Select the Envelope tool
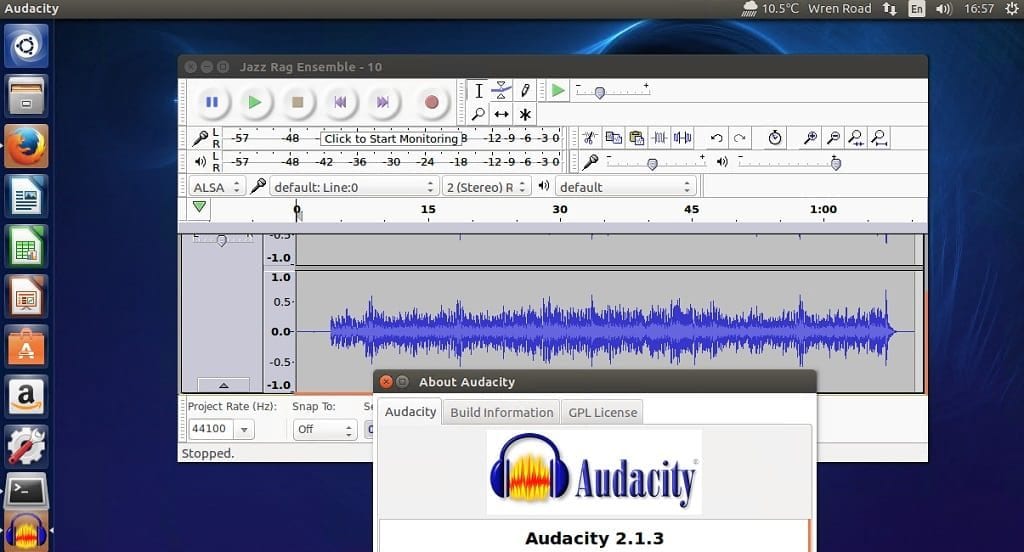Viewport: 1024px width, 552px height. [502, 91]
